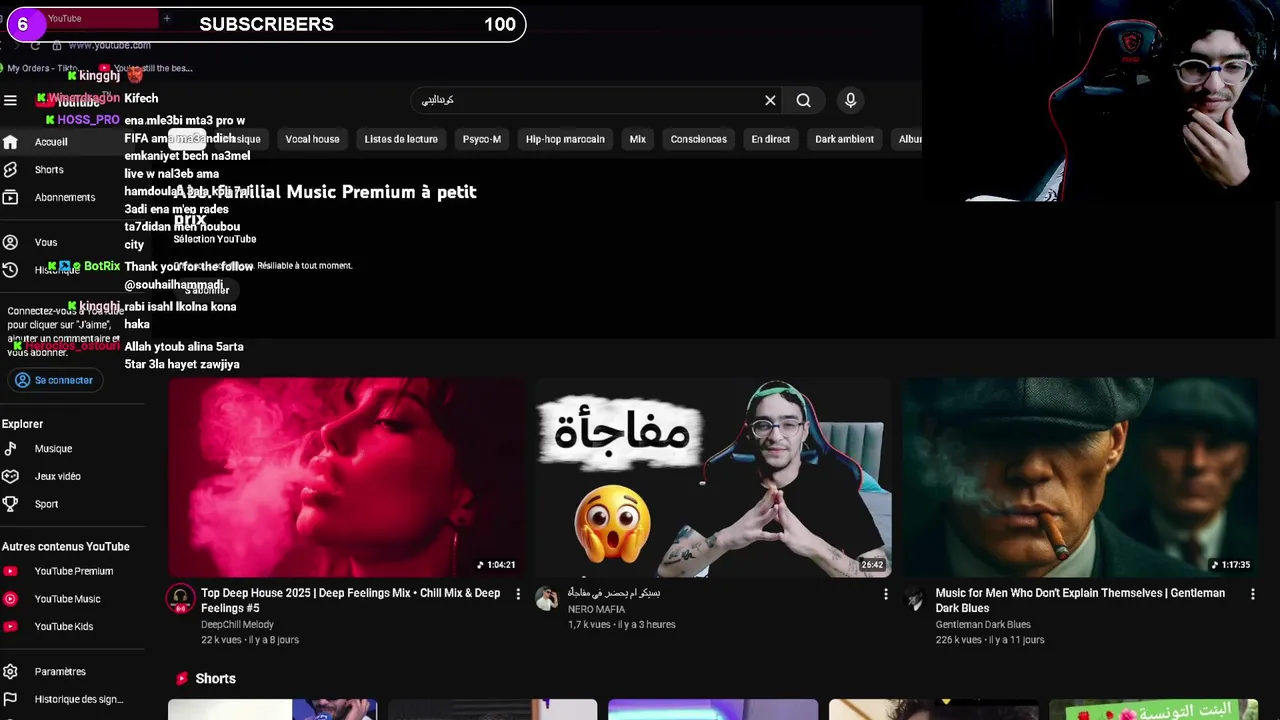Image resolution: width=1280 pixels, height=720 pixels.
Task: Open a new browser tab with plus
Action: pos(167,18)
